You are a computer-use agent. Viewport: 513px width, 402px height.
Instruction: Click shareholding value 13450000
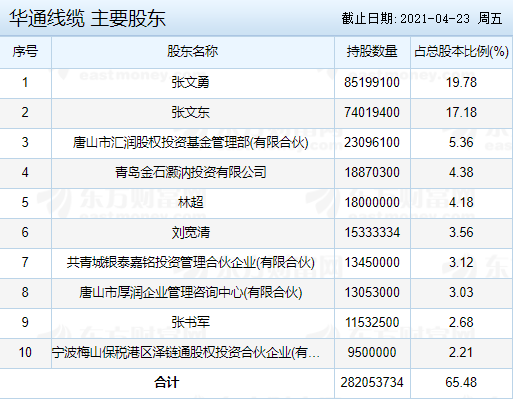[372, 262]
